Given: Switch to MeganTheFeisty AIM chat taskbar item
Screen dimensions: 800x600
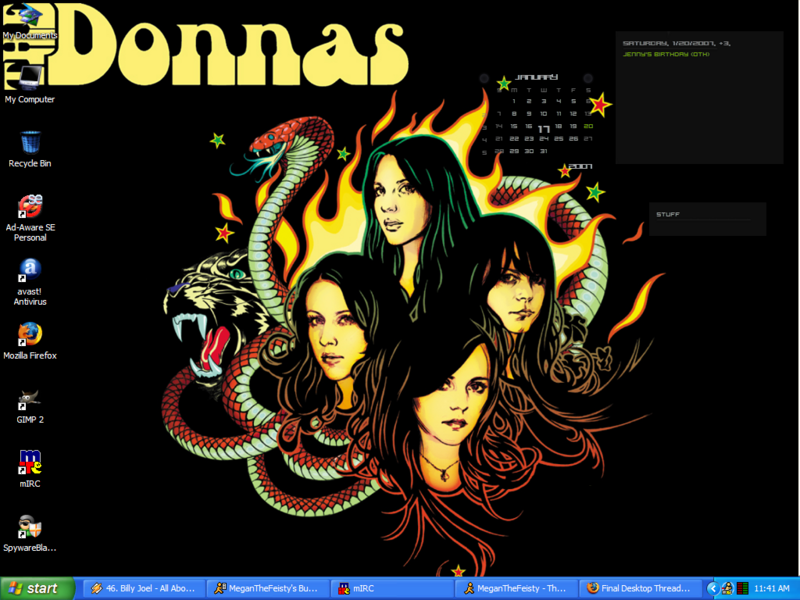Looking at the screenshot, I should coord(515,588).
